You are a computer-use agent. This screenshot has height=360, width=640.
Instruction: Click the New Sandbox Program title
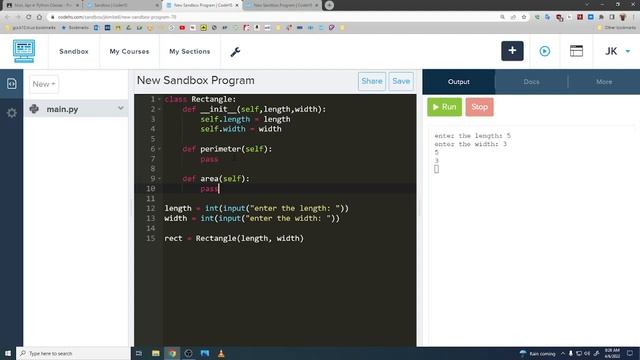tap(196, 80)
